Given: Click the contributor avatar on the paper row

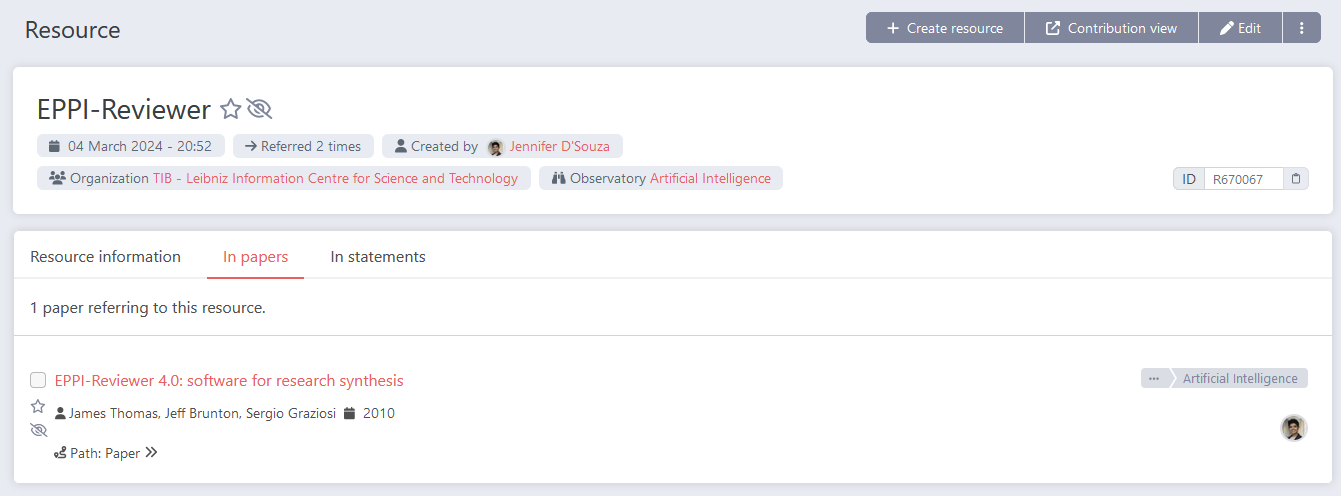Looking at the screenshot, I should [x=1294, y=428].
